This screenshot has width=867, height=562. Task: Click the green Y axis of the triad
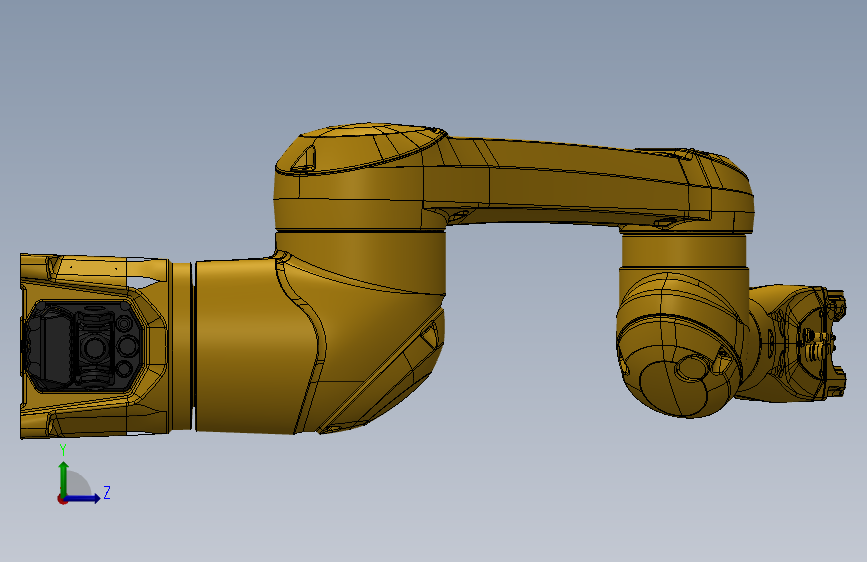64,478
